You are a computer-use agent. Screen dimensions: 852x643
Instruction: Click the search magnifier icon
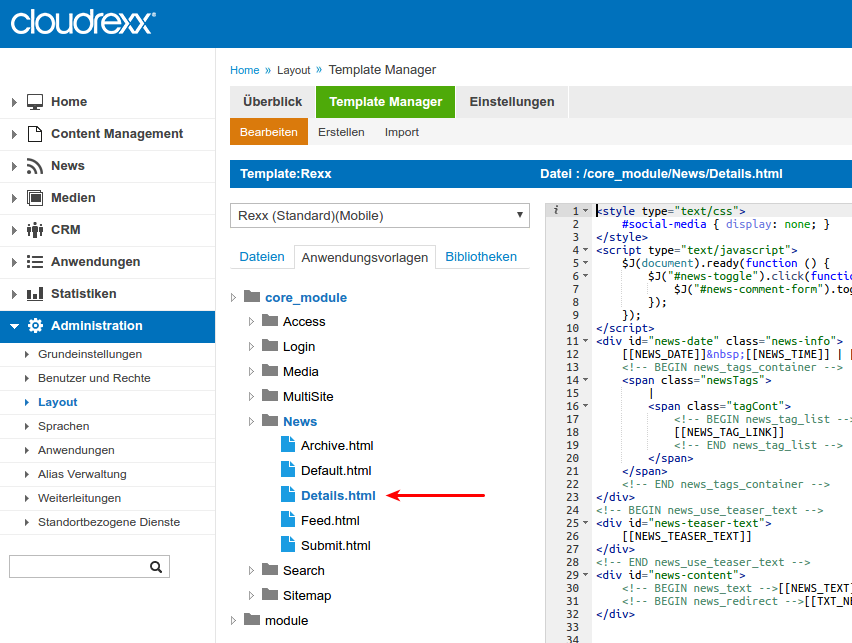click(156, 567)
